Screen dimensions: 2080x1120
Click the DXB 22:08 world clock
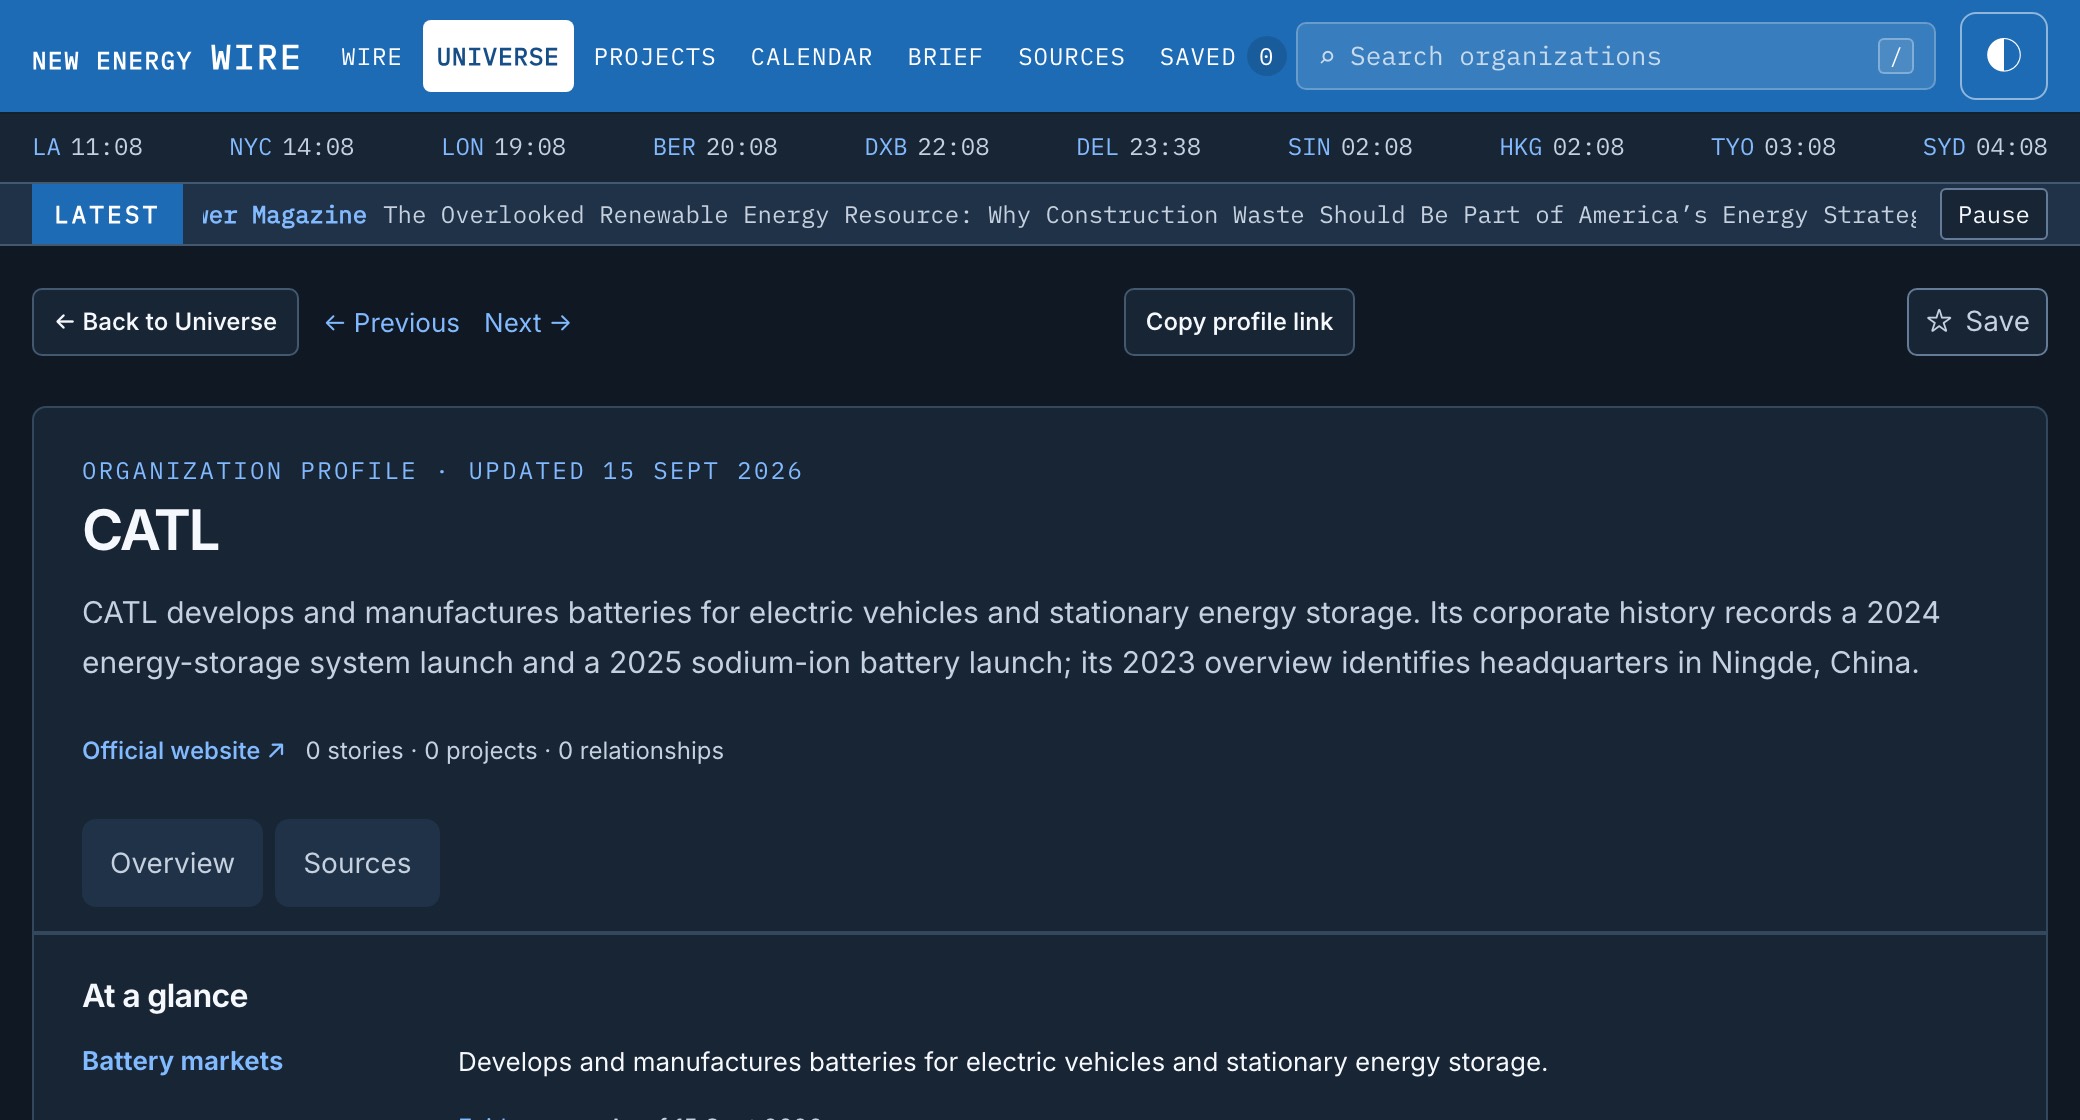[927, 147]
